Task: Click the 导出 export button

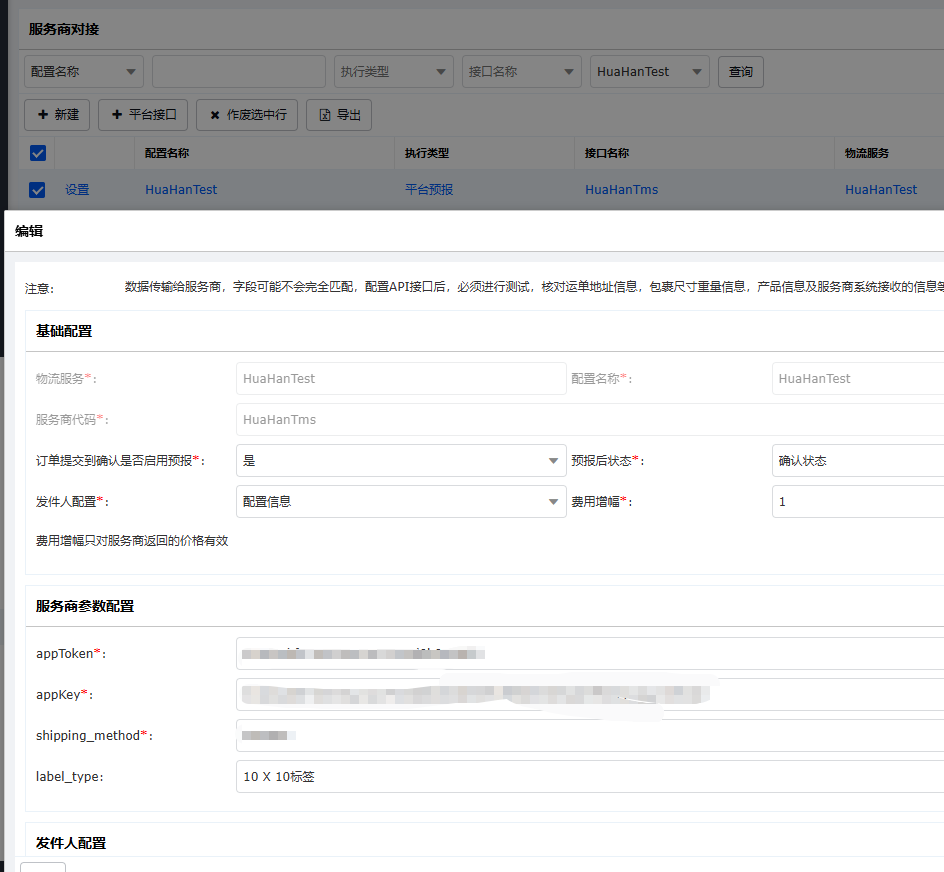Action: pos(339,115)
